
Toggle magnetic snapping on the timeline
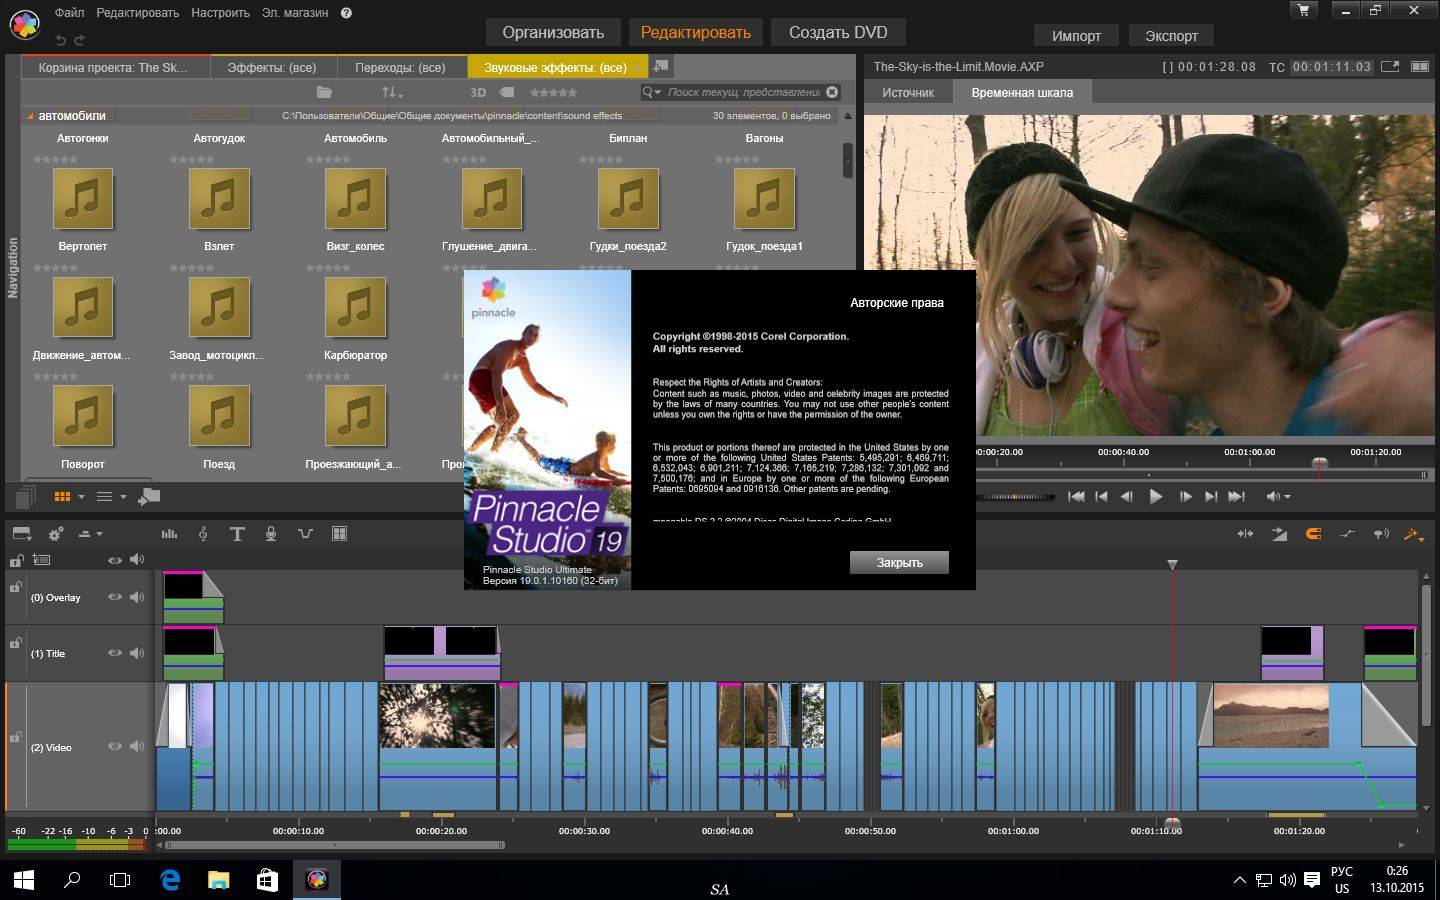(x=1313, y=534)
